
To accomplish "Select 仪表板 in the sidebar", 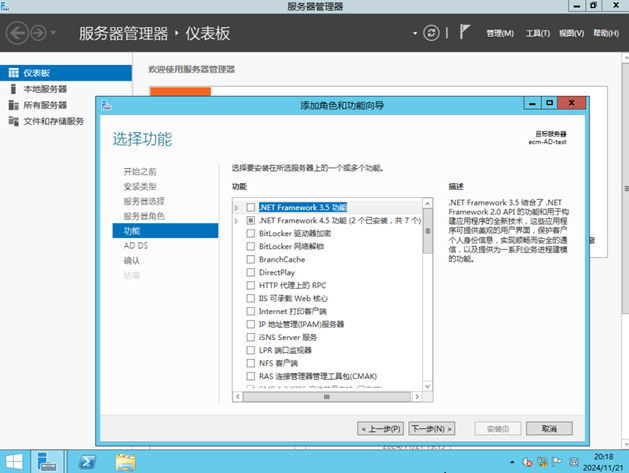I will pyautogui.click(x=66, y=73).
